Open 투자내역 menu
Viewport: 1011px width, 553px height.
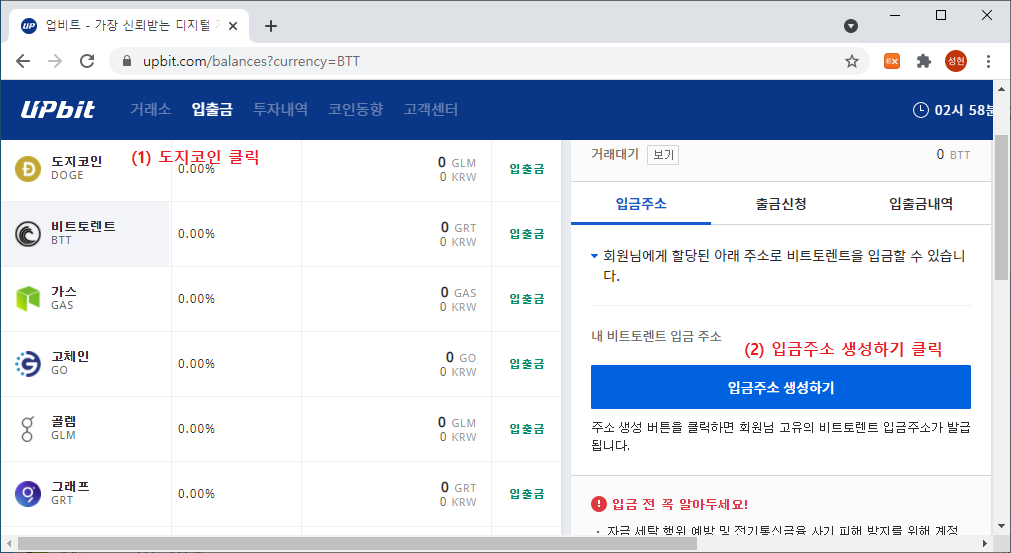click(x=280, y=110)
